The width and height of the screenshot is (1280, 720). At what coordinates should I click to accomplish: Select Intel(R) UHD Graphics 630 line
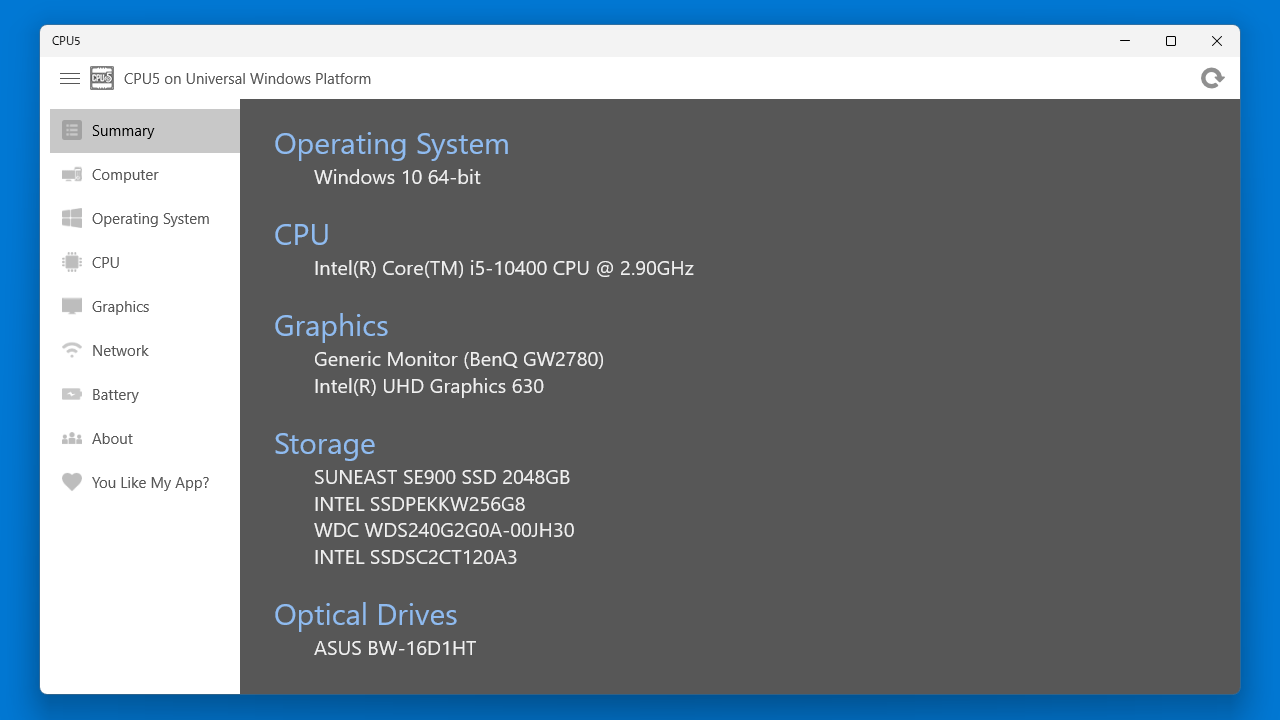pos(429,386)
